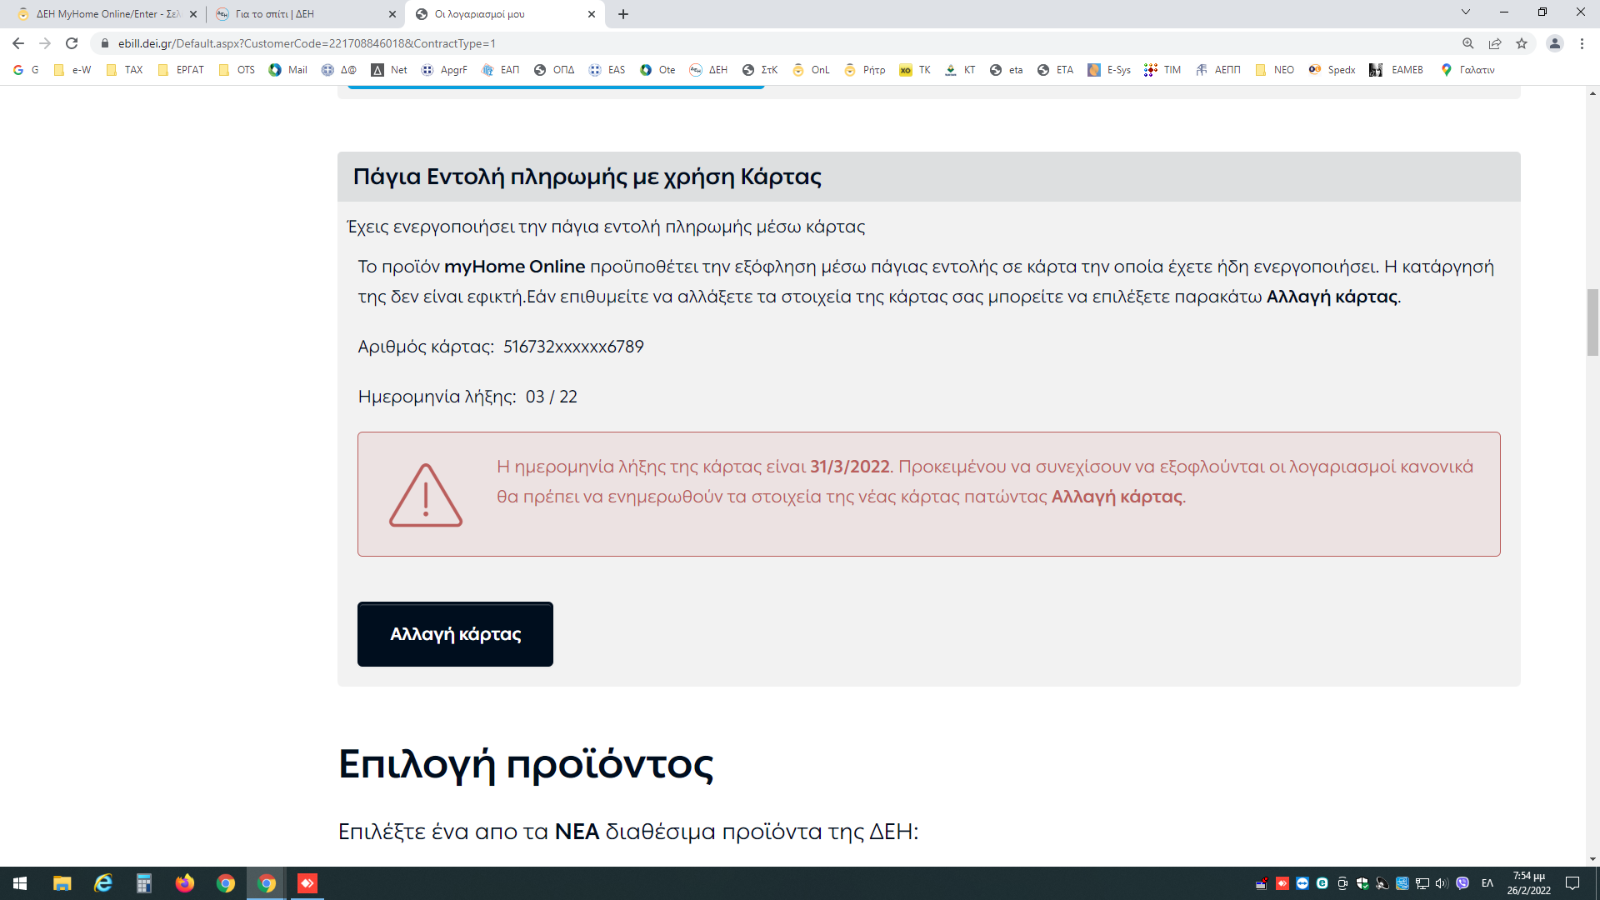This screenshot has height=900, width=1600.
Task: Open Windows Security shield tray icon
Action: click(1362, 883)
